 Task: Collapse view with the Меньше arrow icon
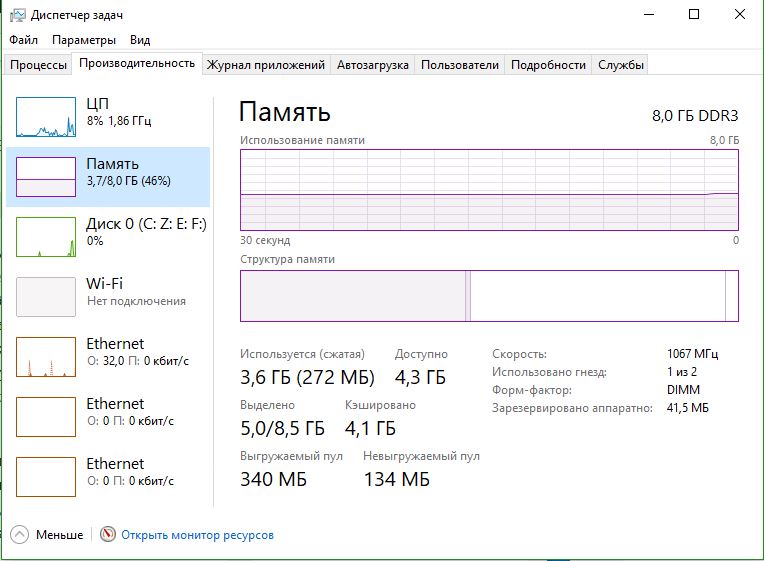19,535
